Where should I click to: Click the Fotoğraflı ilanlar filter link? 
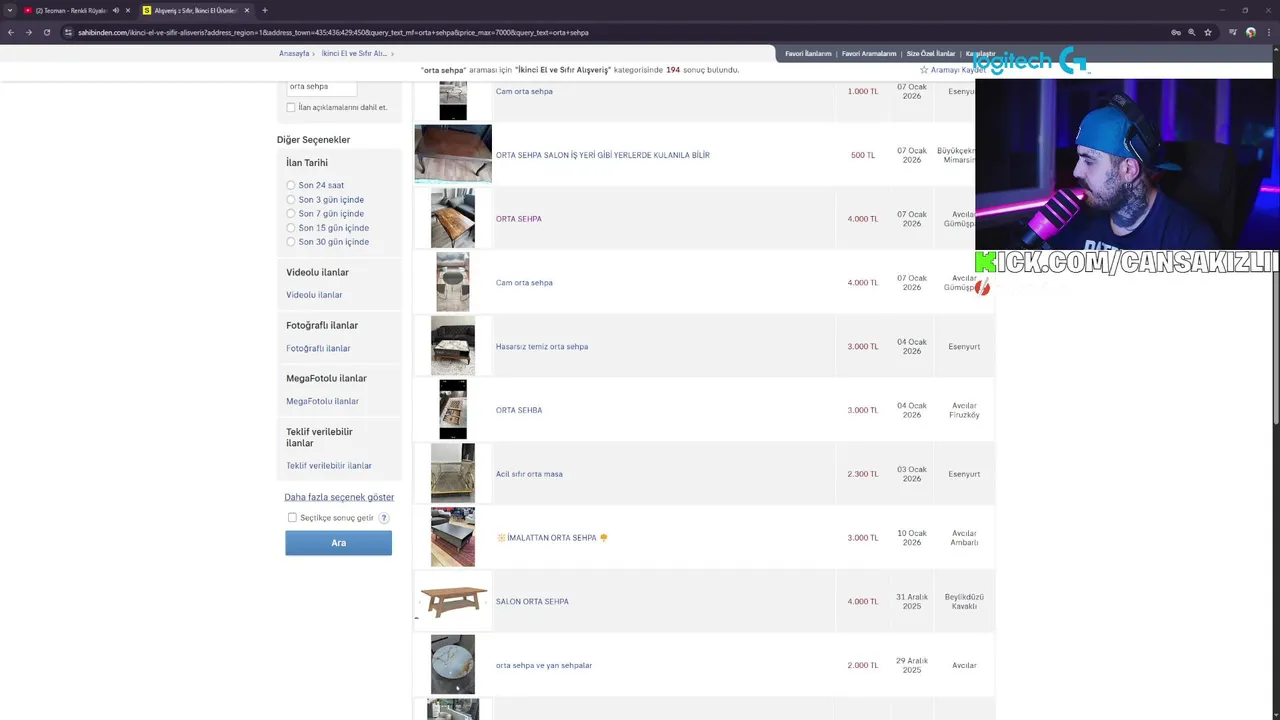click(318, 348)
